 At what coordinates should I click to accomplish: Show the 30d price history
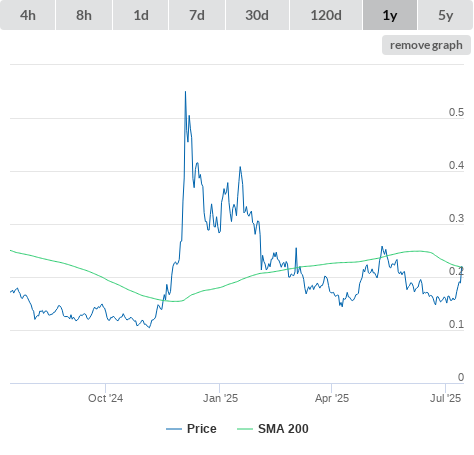257,15
